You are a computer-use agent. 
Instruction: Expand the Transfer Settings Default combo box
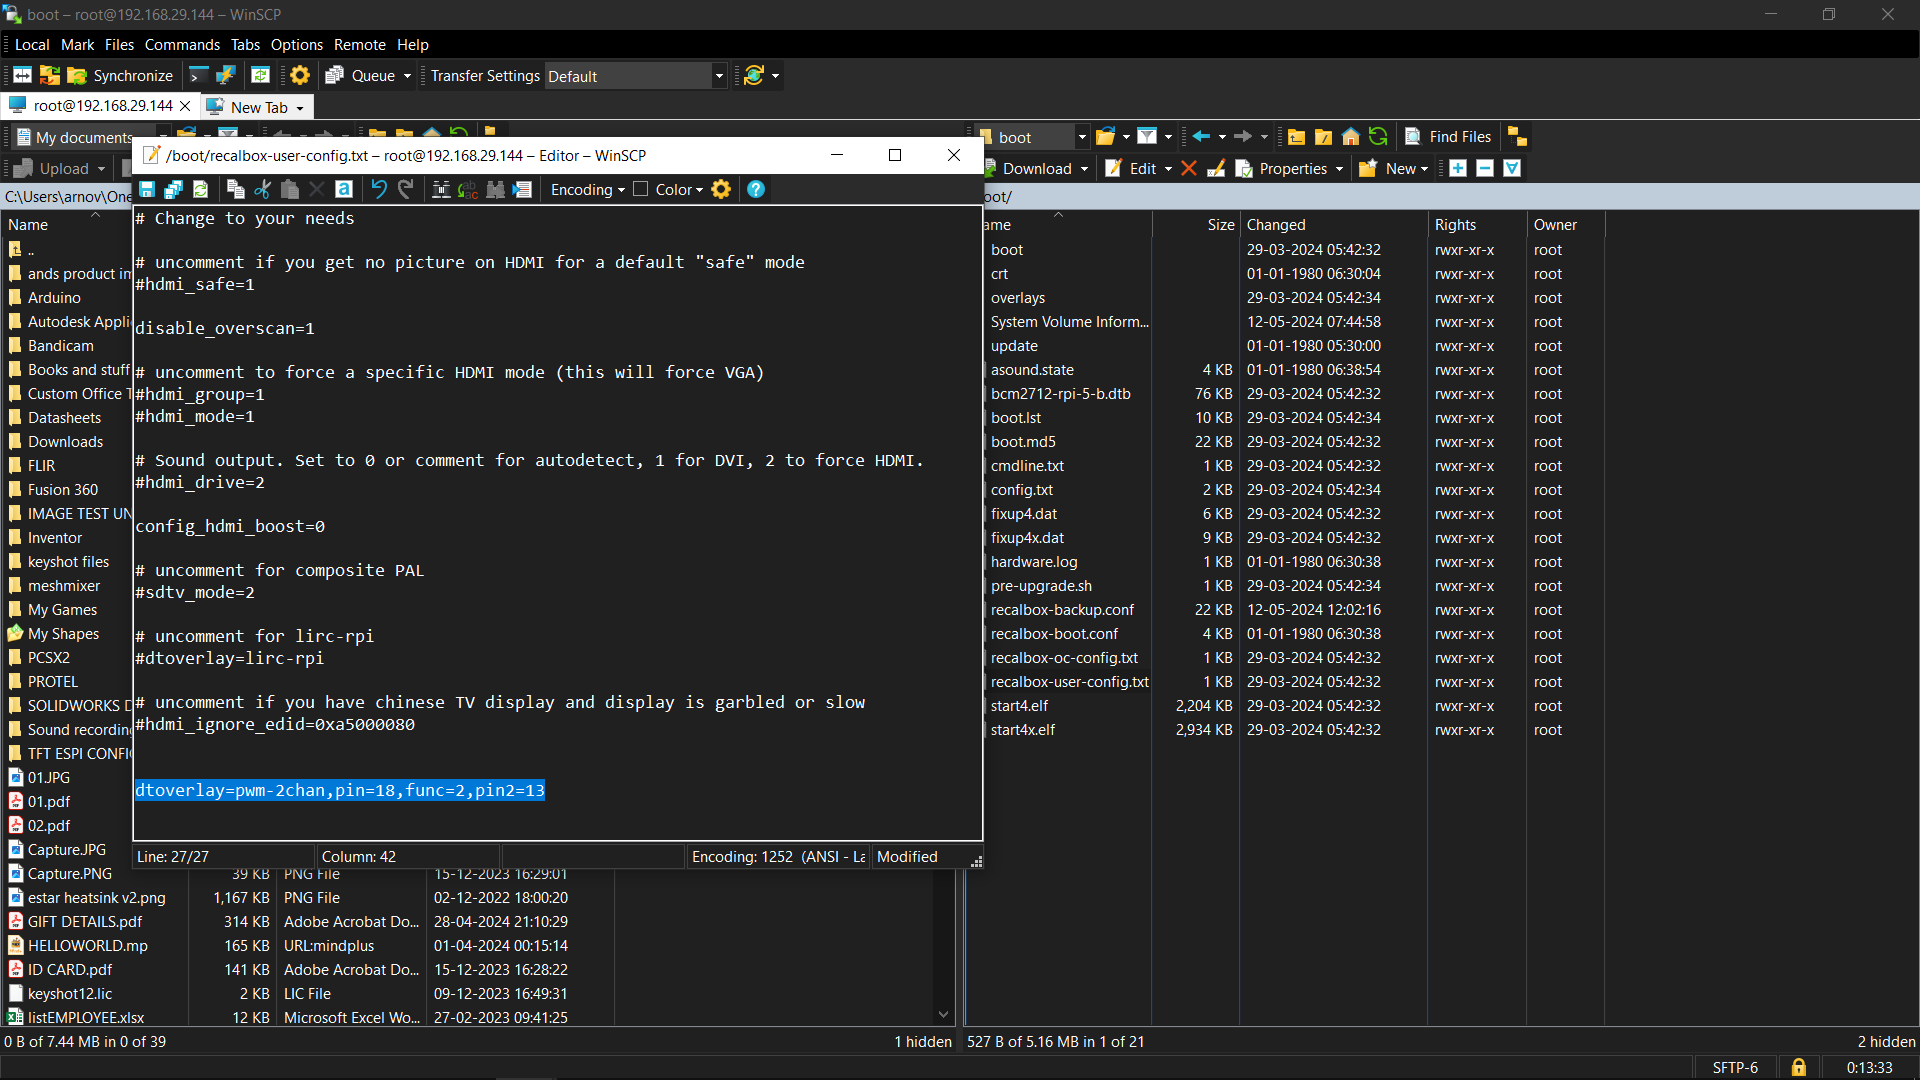(718, 76)
